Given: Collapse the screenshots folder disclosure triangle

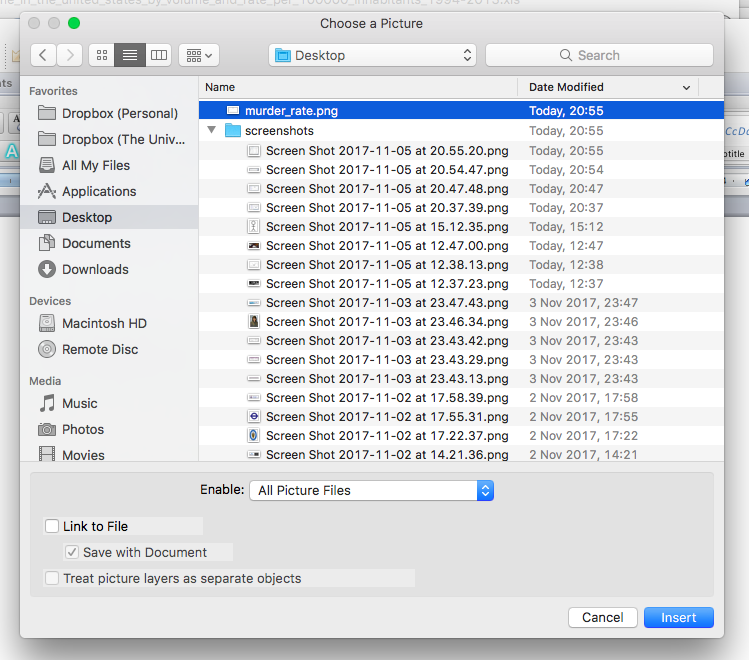Looking at the screenshot, I should point(212,131).
